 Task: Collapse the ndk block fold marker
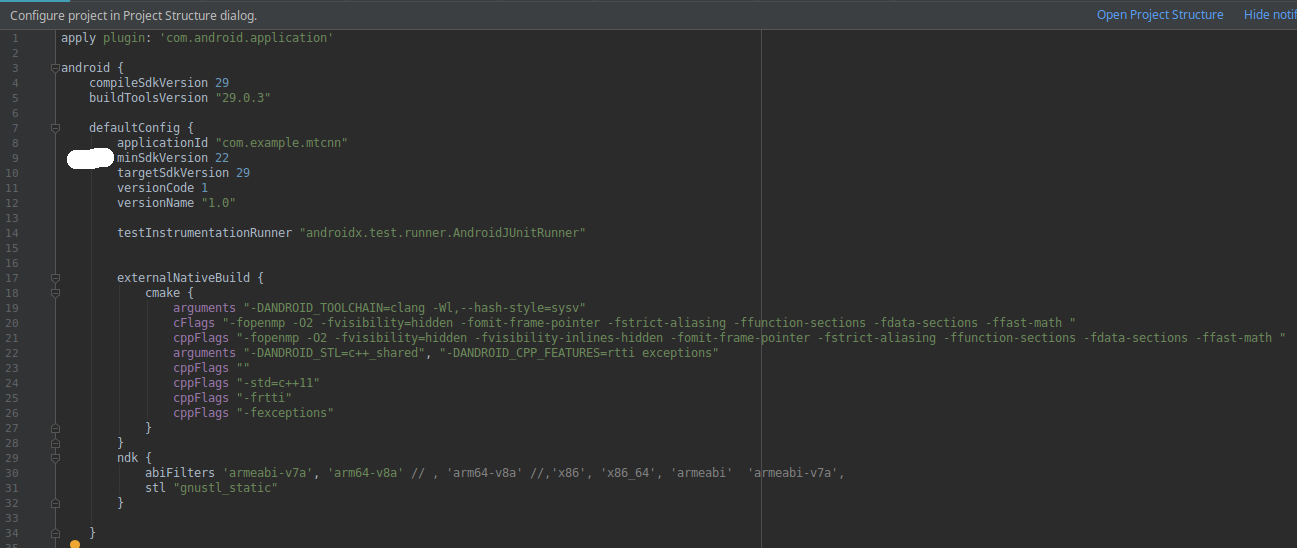(55, 458)
